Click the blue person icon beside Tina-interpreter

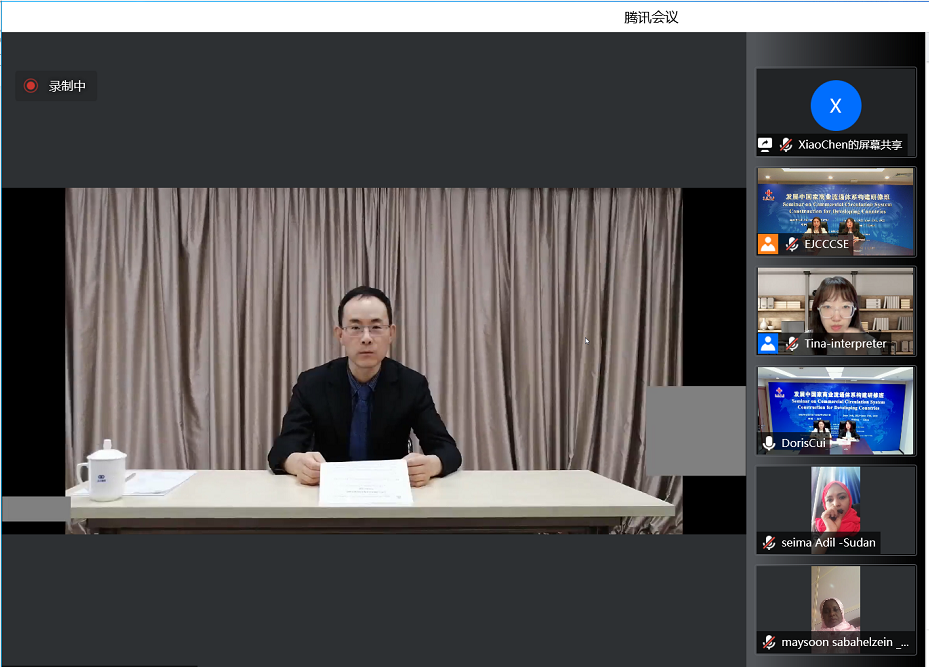768,343
